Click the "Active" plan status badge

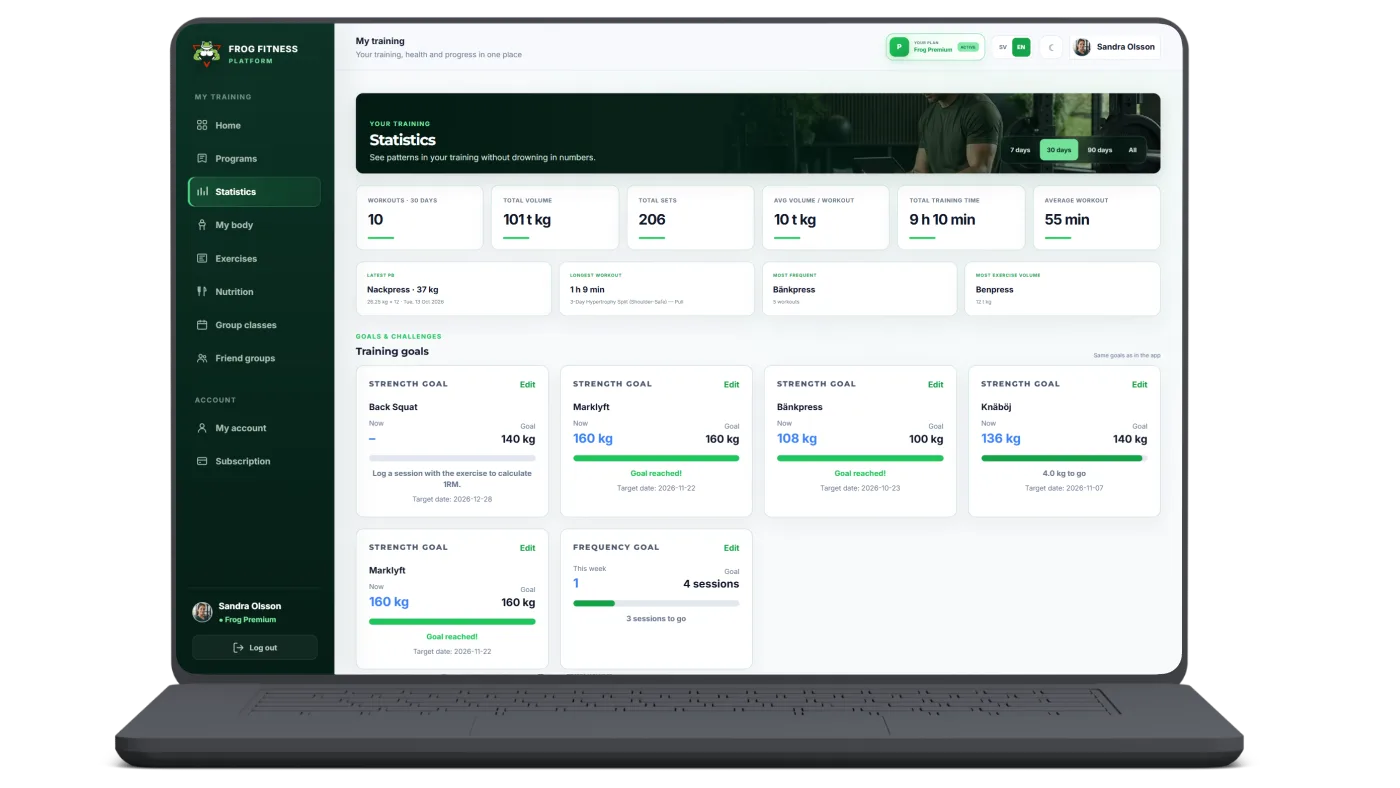coord(967,47)
